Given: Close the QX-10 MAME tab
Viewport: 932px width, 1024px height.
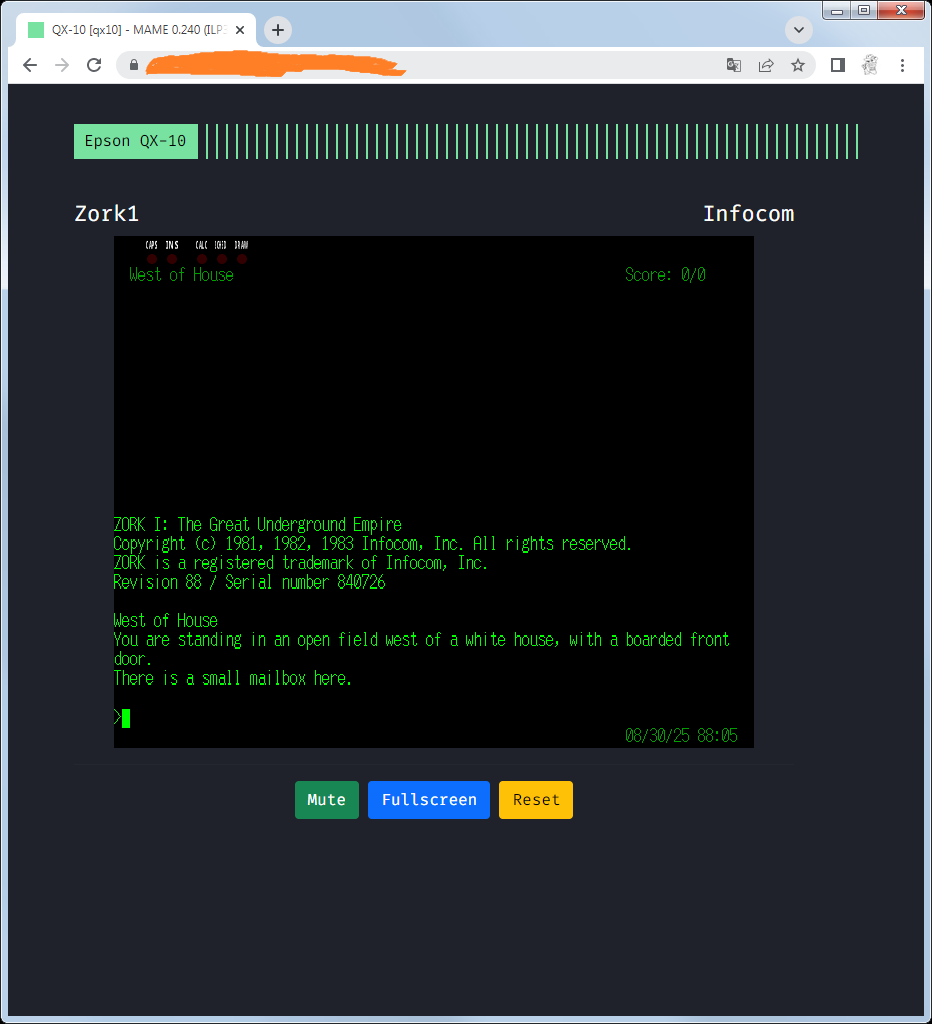Looking at the screenshot, I should 240,30.
